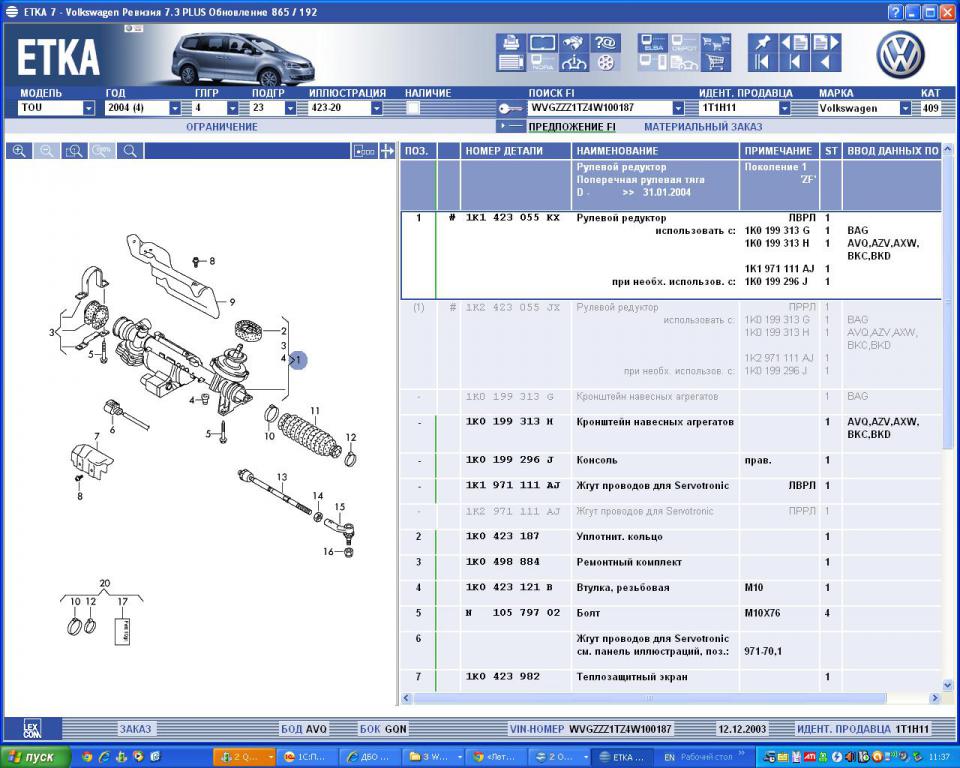
Task: Click the single-bar skip-back arrow icon
Action: (794, 62)
